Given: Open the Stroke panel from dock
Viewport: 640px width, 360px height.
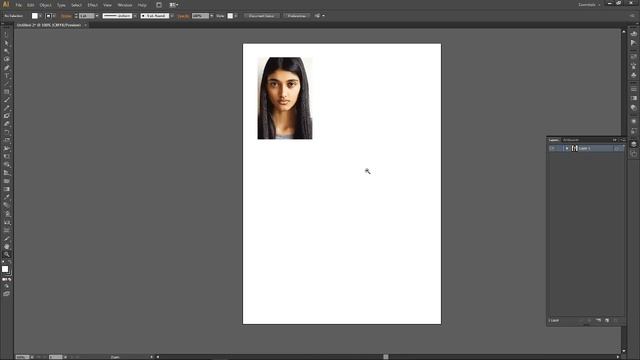Looking at the screenshot, I should pyautogui.click(x=633, y=89).
